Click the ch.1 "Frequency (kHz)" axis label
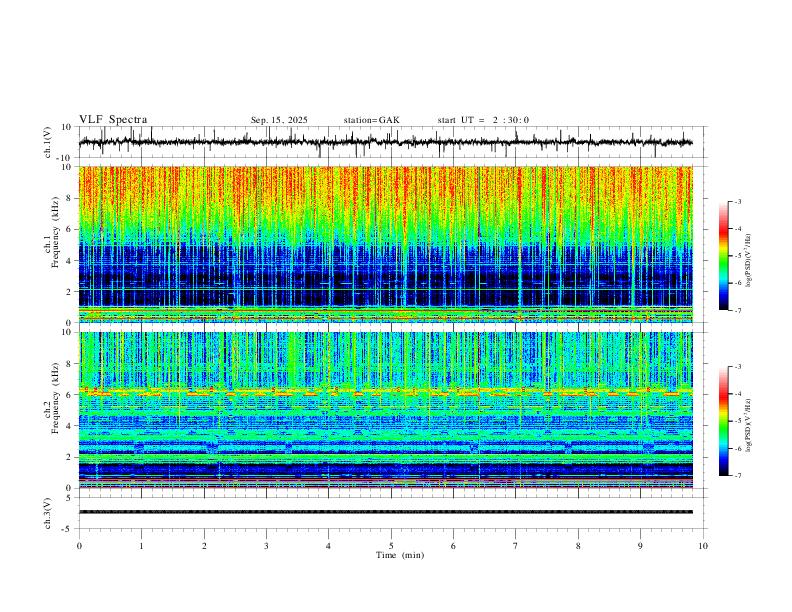Image resolution: width=792 pixels, height=612 pixels. pos(55,232)
